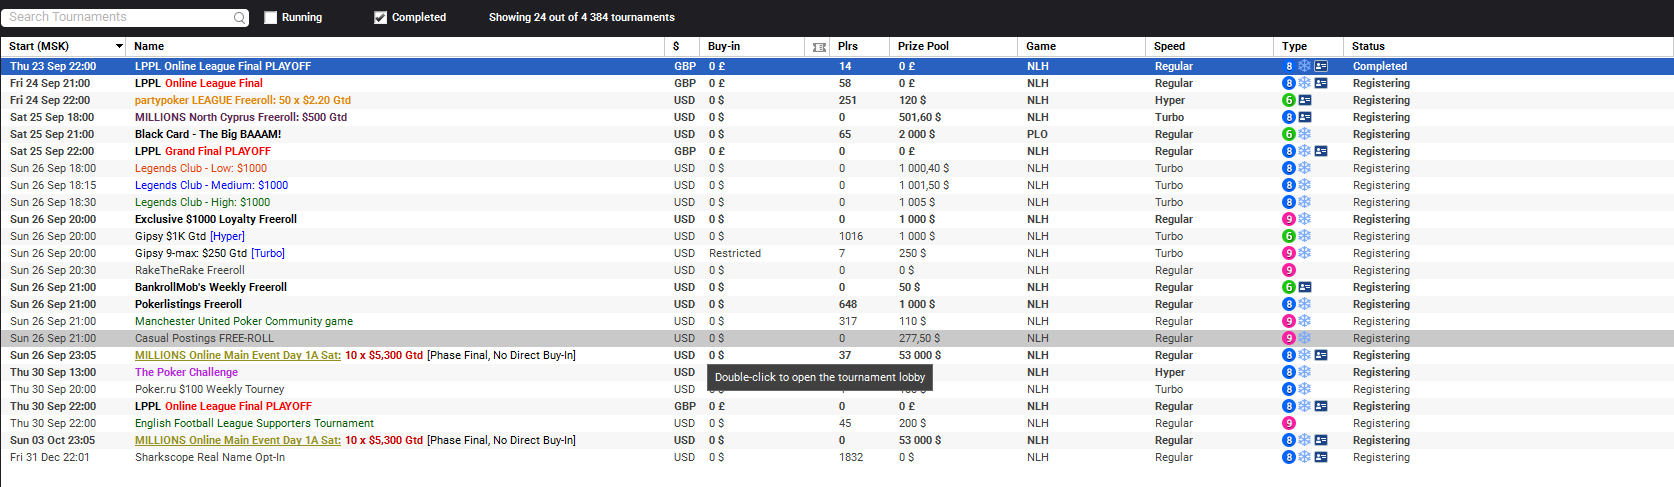Click the Completed status cell in first row
Screen dimensions: 1674x487
1380,66
